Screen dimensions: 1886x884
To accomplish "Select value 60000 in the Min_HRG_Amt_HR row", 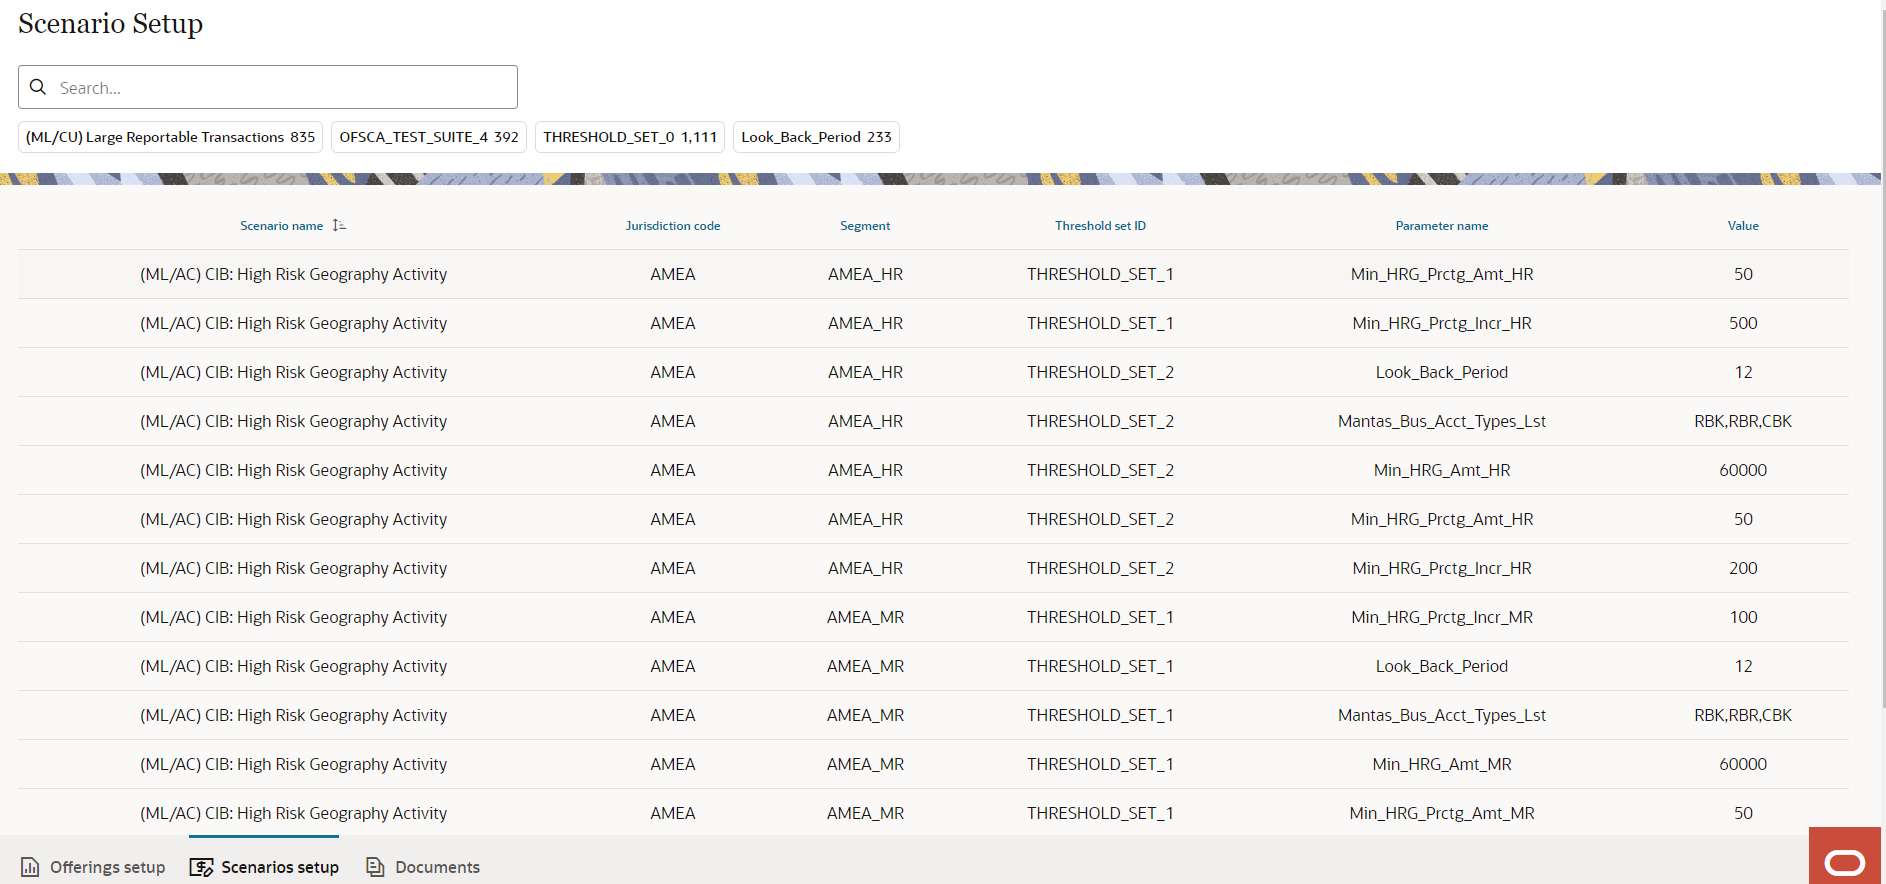I will click(x=1743, y=470).
